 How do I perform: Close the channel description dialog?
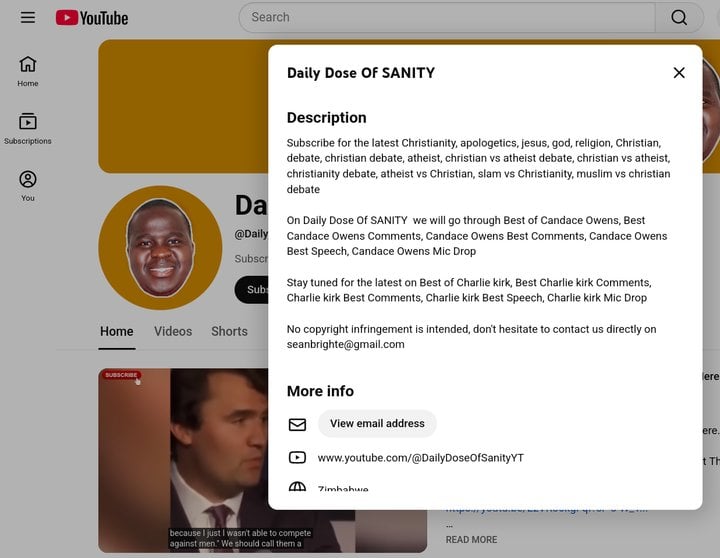click(679, 73)
